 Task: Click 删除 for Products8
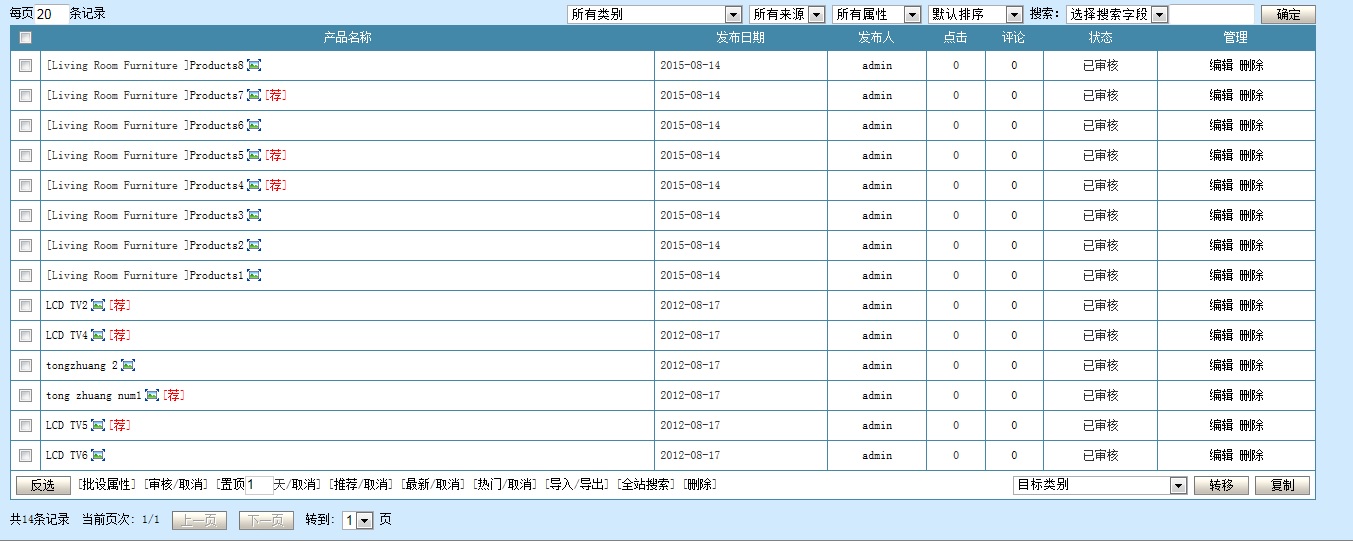(1251, 66)
